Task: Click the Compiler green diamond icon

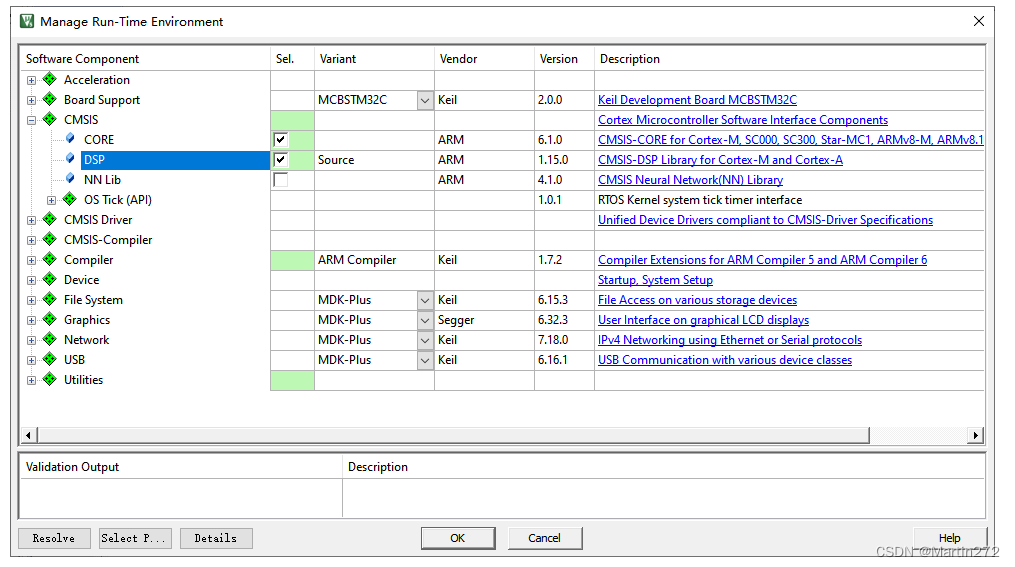Action: 50,260
